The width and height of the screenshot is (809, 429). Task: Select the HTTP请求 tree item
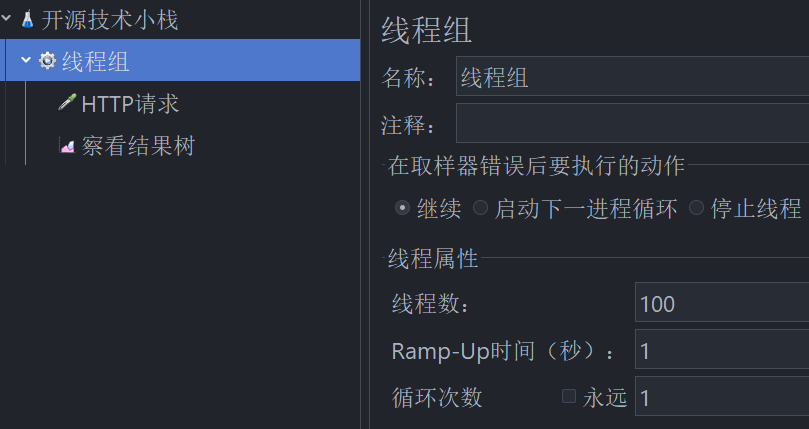coord(130,104)
